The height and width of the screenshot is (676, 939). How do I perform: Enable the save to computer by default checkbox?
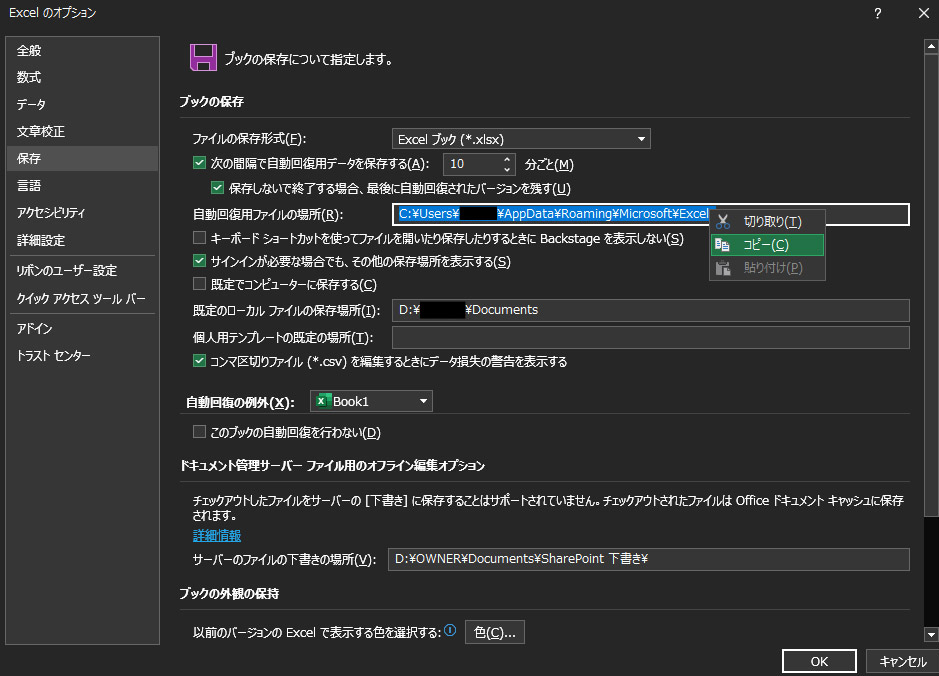click(199, 285)
